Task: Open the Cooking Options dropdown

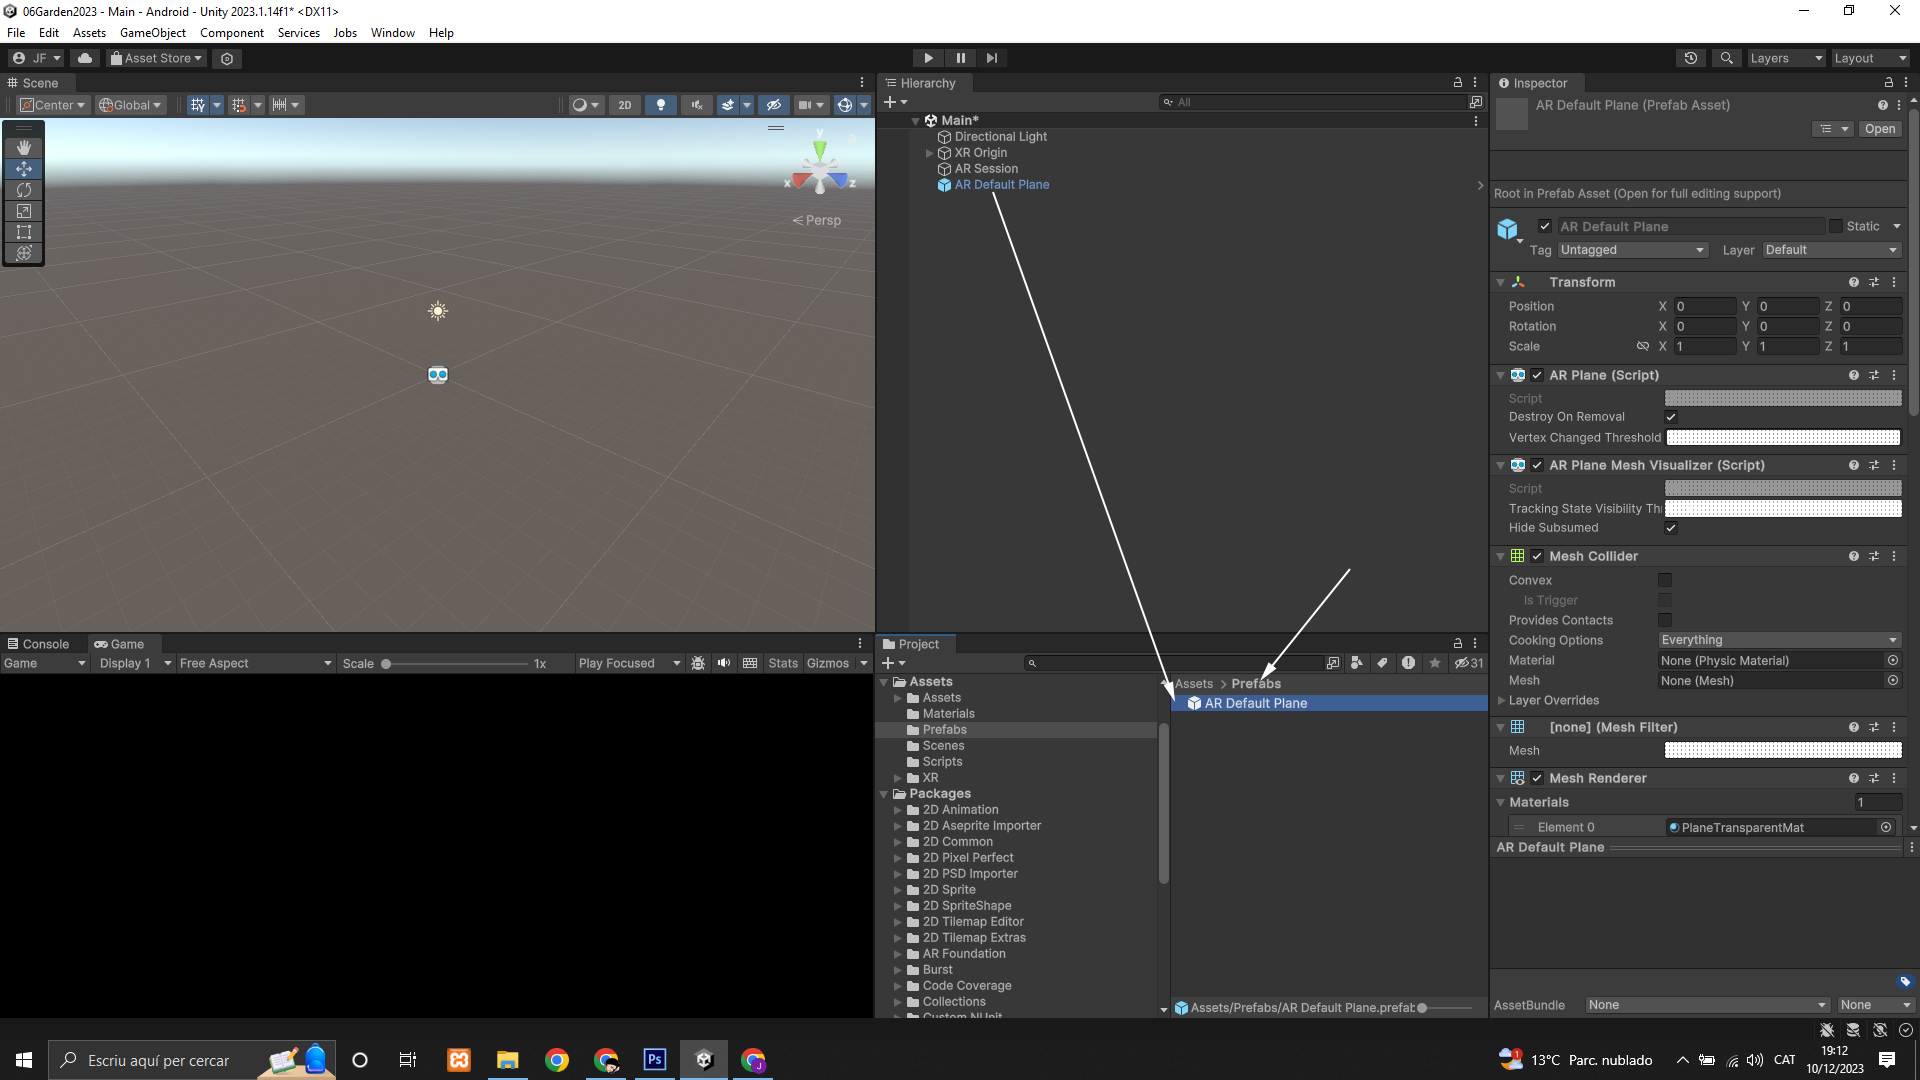Action: click(1778, 640)
